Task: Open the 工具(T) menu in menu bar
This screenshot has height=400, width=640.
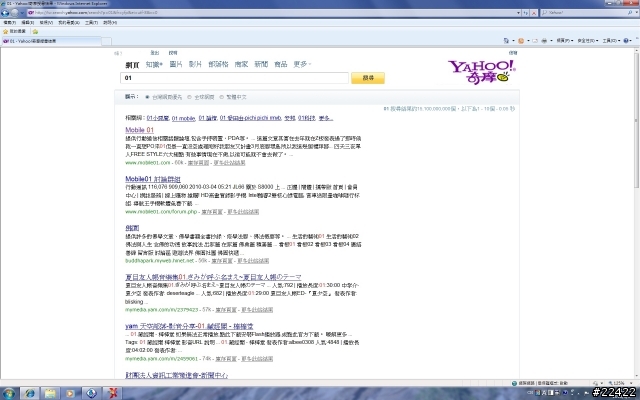Action: click(91, 22)
